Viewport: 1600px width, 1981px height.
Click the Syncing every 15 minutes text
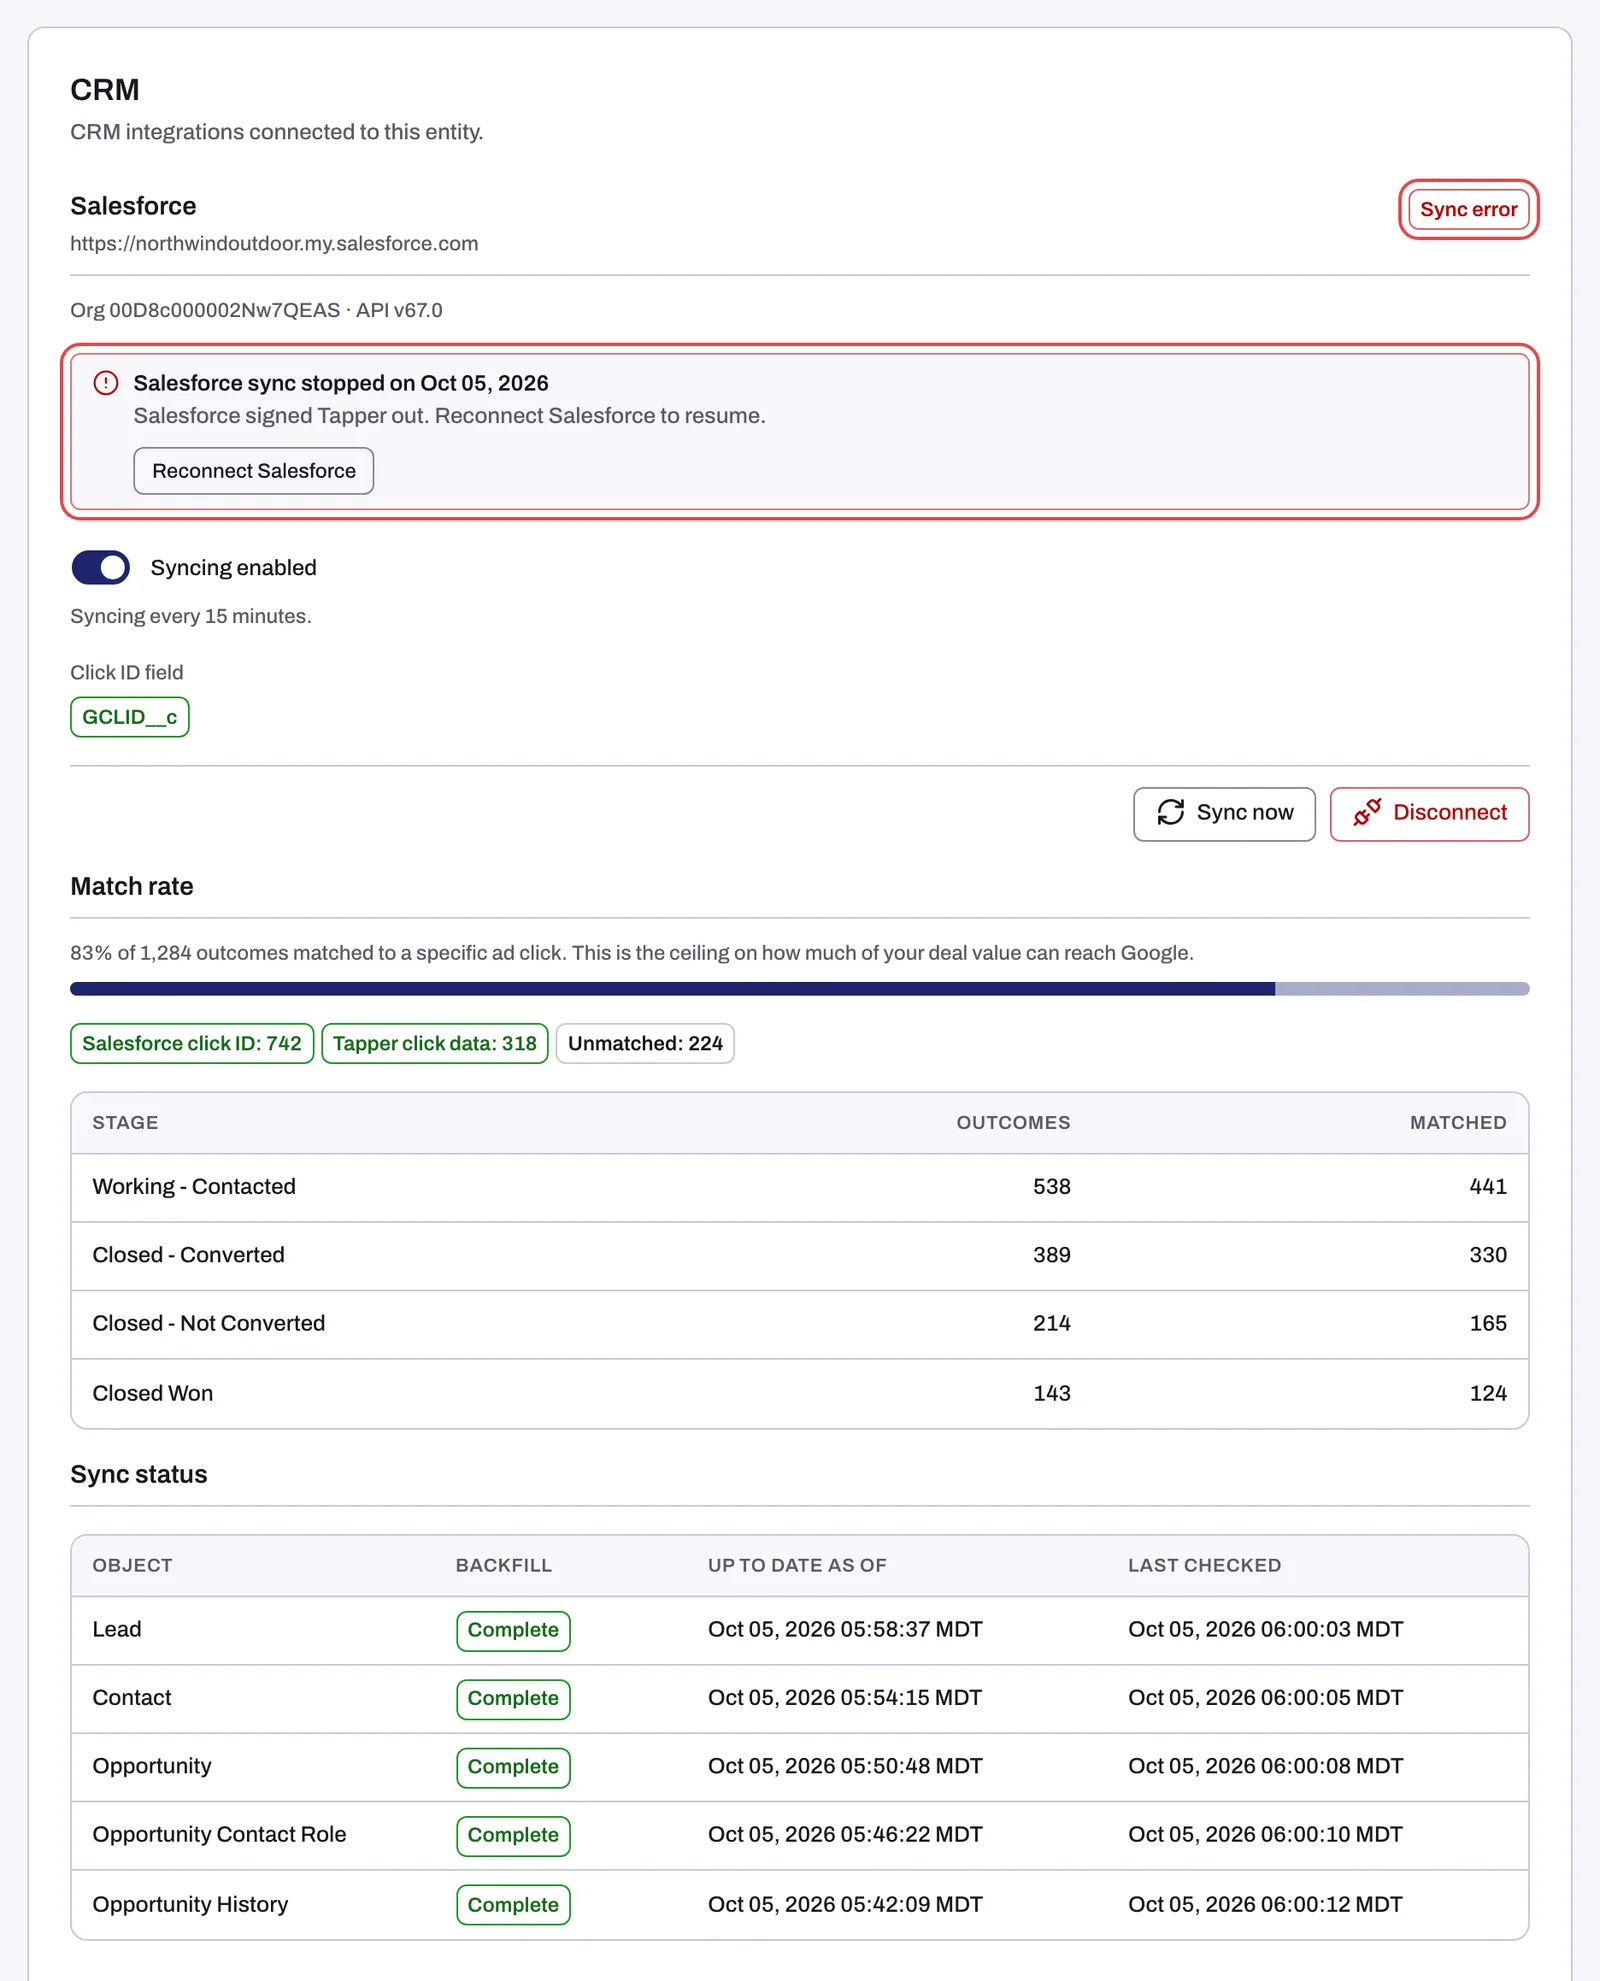point(190,617)
